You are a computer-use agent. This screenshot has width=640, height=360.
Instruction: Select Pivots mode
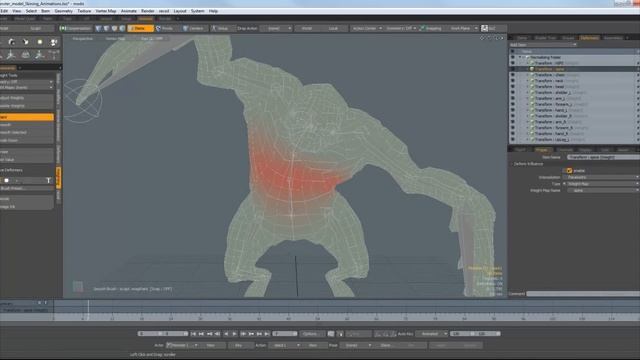165,28
